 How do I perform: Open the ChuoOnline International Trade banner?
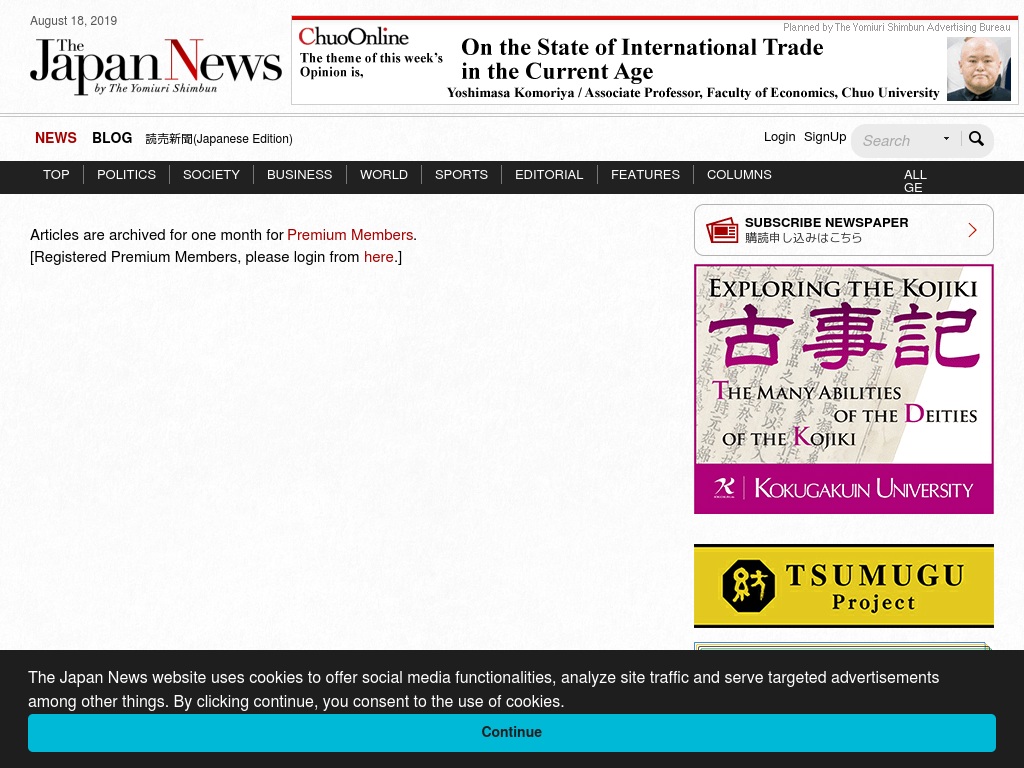click(x=655, y=60)
